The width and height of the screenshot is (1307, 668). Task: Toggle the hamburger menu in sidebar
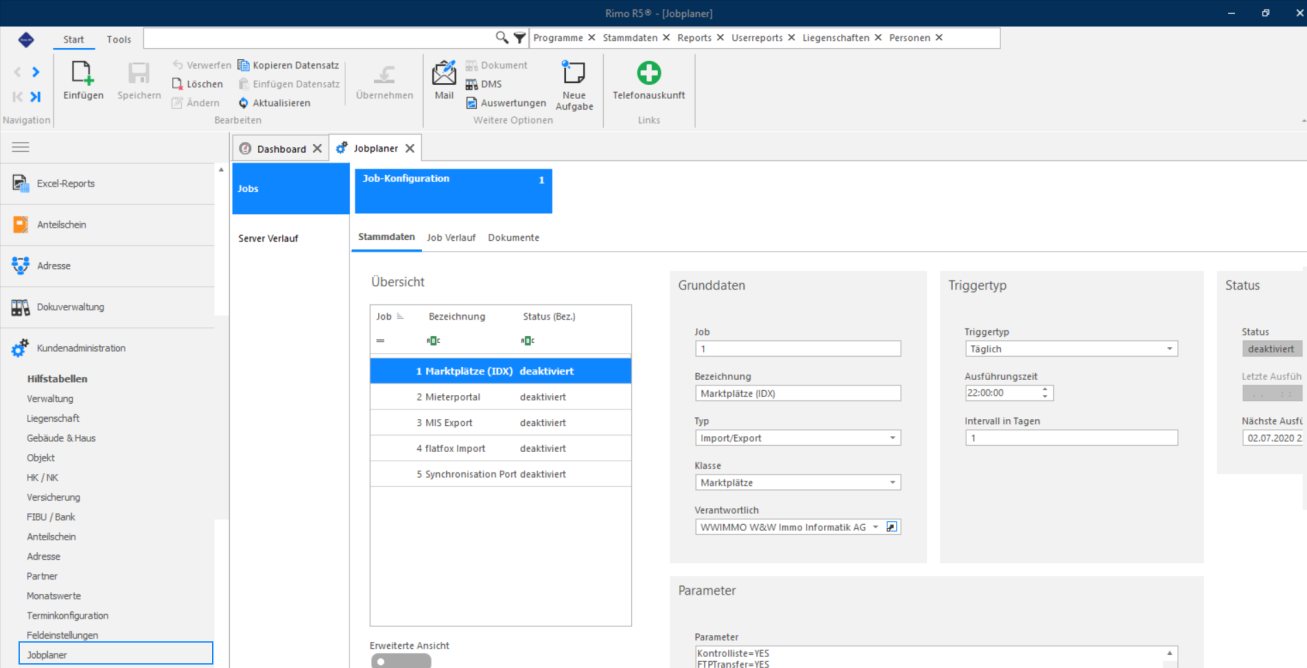(x=20, y=147)
